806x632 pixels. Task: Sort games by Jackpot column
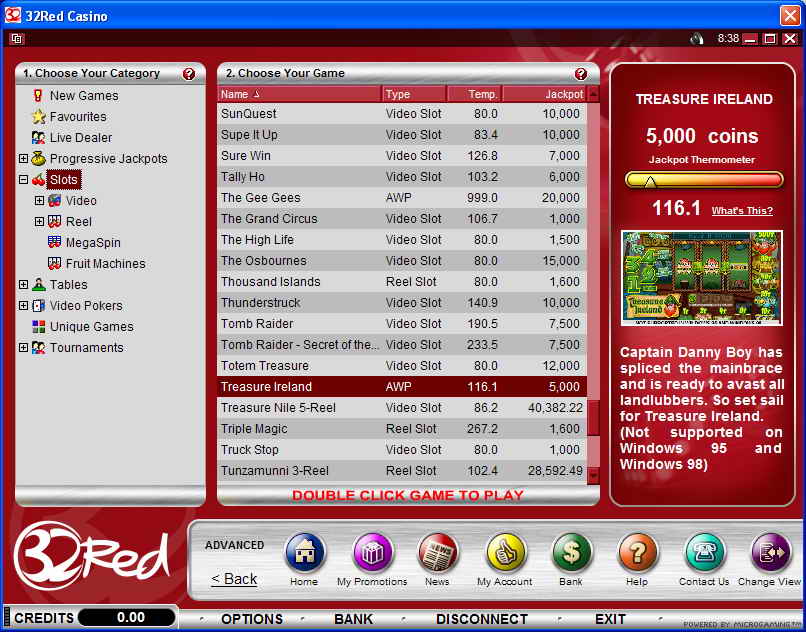pyautogui.click(x=543, y=94)
